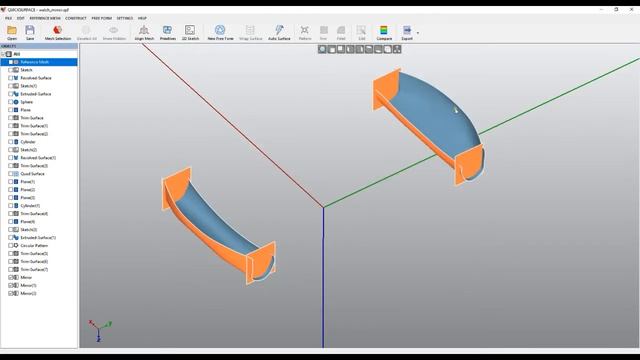The height and width of the screenshot is (360, 640).
Task: Open the Free Form menu
Action: tap(102, 18)
